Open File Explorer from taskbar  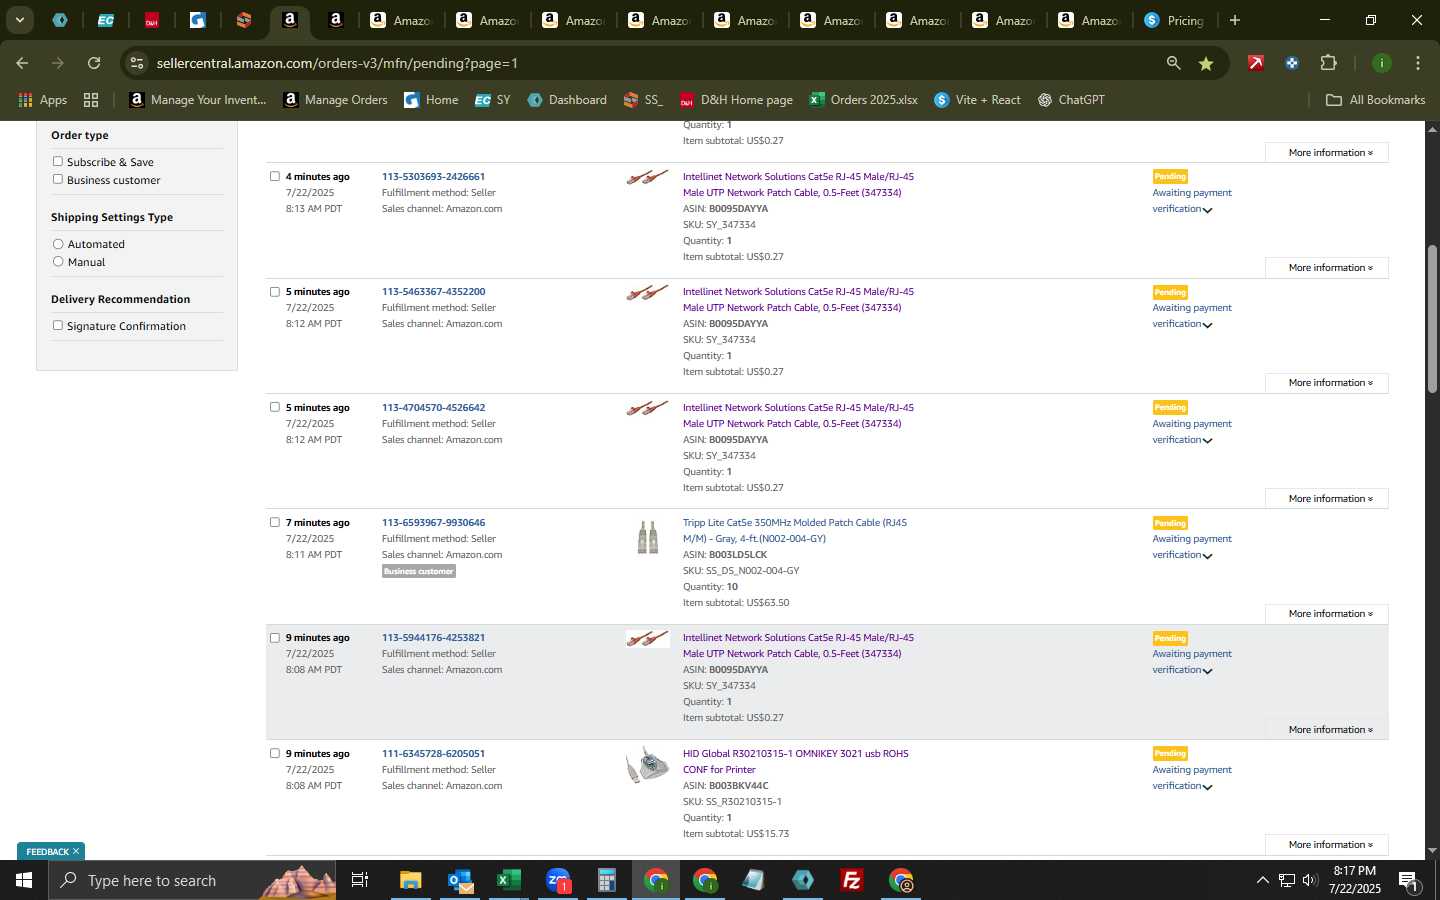[411, 880]
